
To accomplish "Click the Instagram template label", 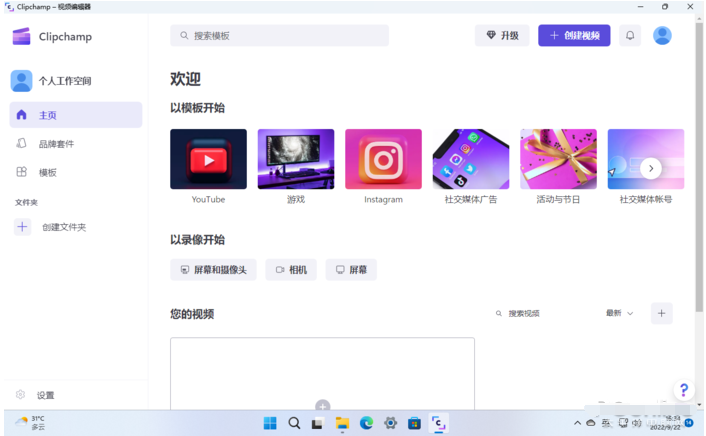I will tap(384, 200).
